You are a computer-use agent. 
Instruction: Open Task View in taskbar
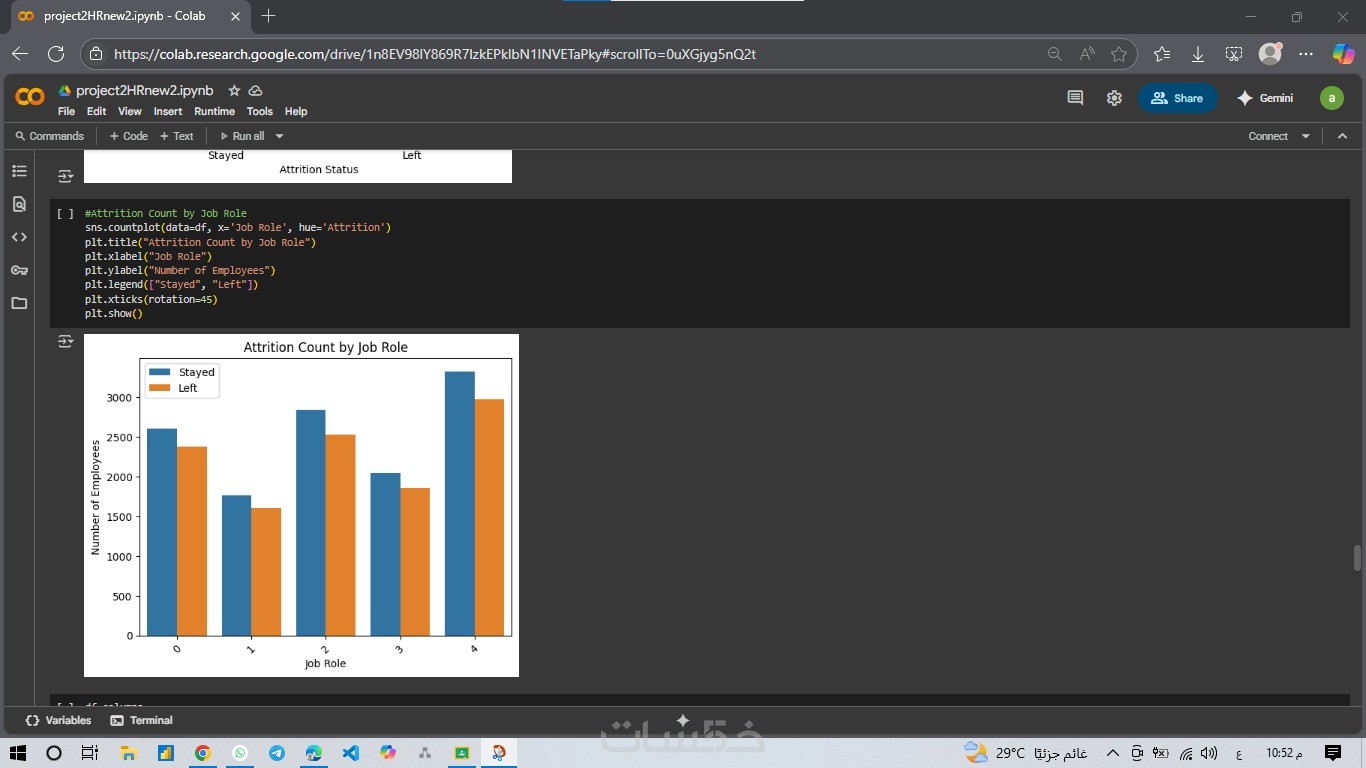tap(89, 753)
